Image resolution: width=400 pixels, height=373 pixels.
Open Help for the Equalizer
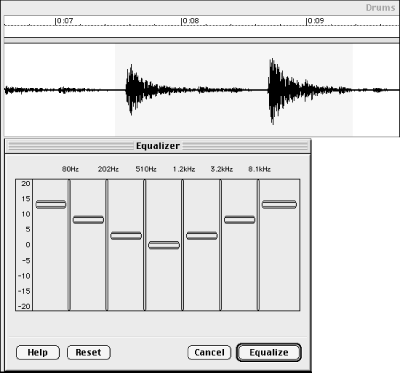[x=38, y=353]
